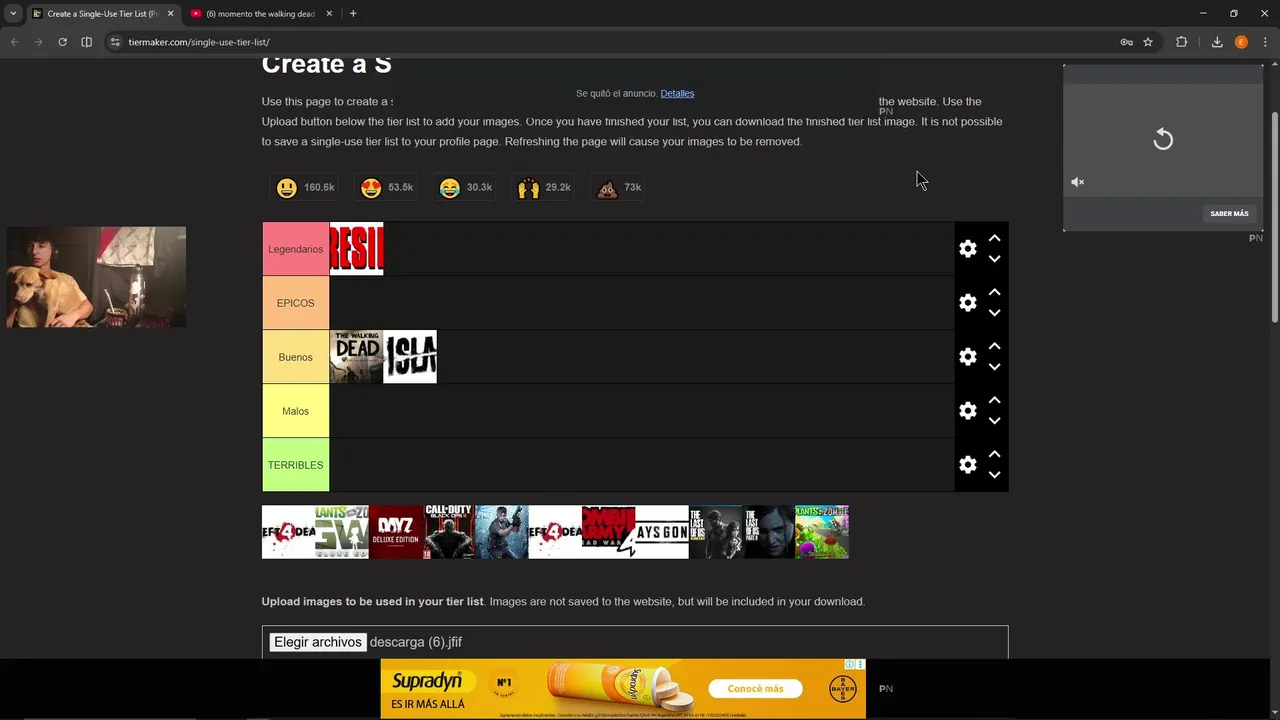This screenshot has width=1280, height=720.
Task: Move Malos row down
Action: point(994,421)
